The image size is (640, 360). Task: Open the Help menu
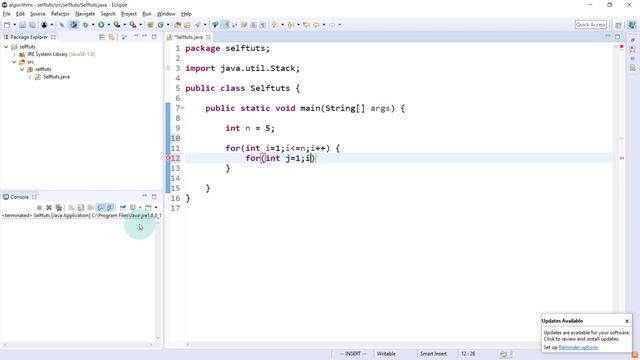186,14
